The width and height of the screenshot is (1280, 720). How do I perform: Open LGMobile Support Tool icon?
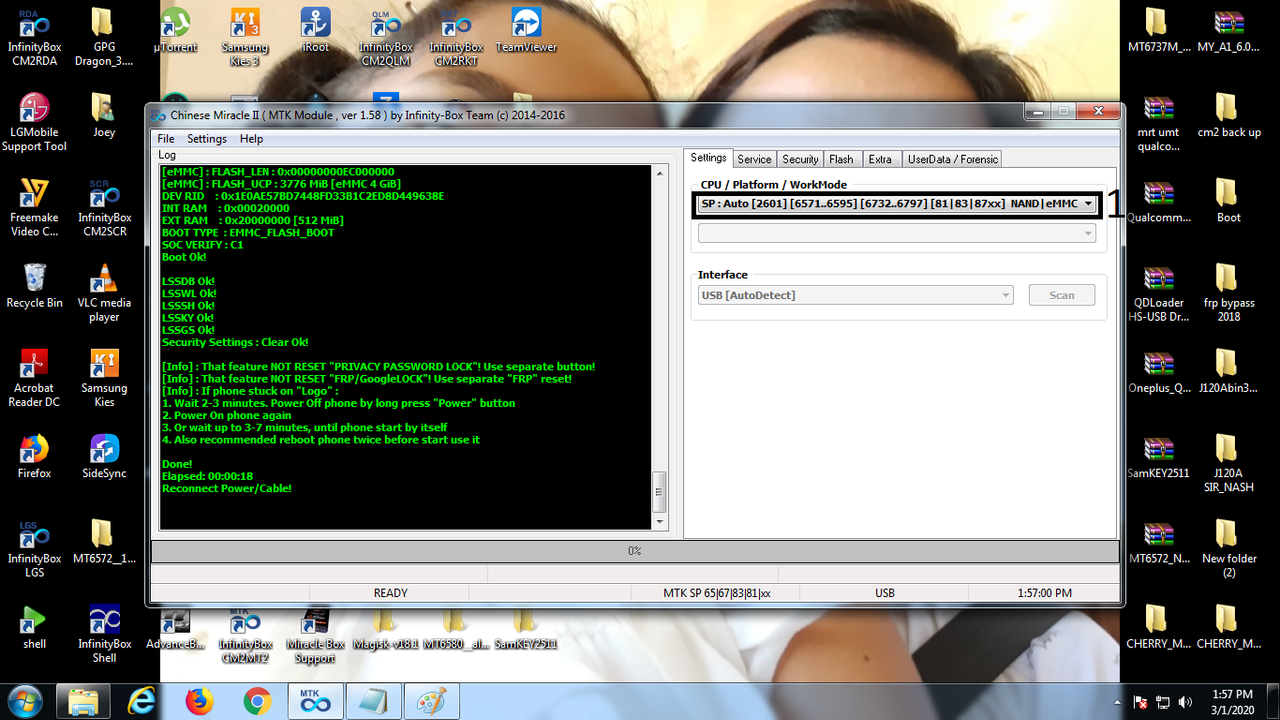pyautogui.click(x=34, y=122)
